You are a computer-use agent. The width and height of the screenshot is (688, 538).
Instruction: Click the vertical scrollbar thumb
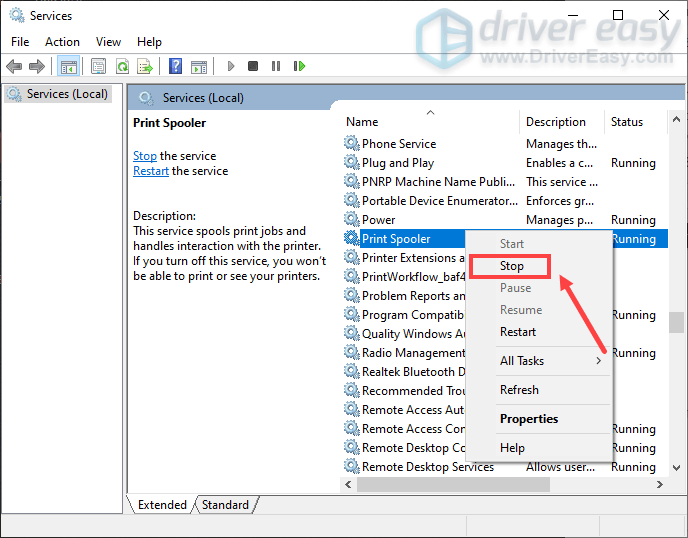pyautogui.click(x=676, y=323)
